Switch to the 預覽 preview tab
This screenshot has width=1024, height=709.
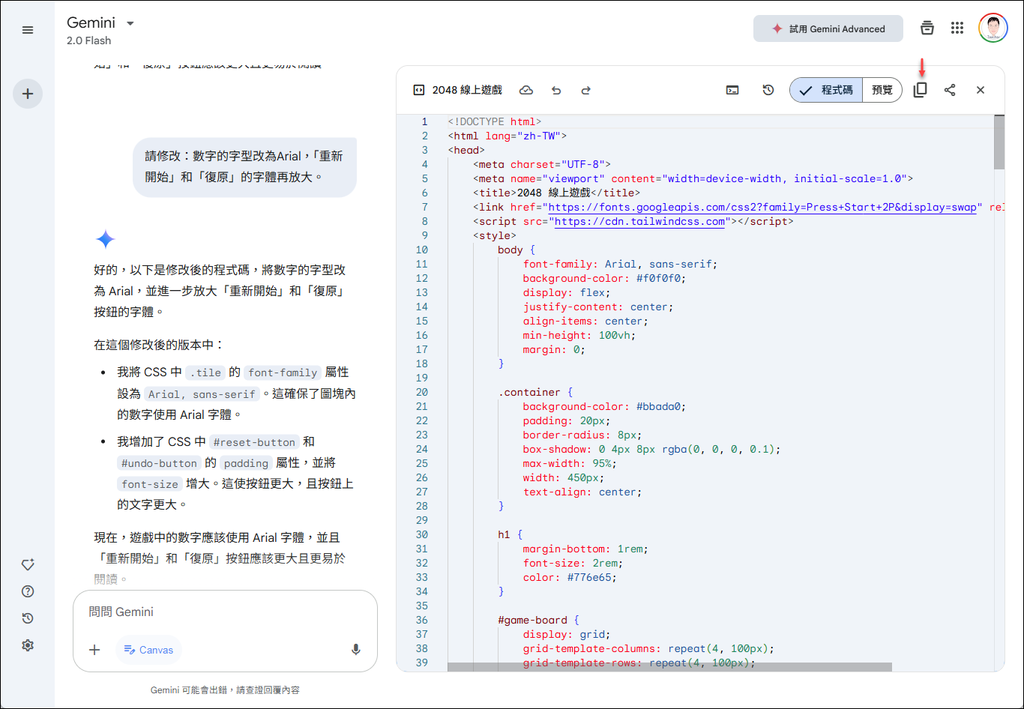tap(882, 90)
